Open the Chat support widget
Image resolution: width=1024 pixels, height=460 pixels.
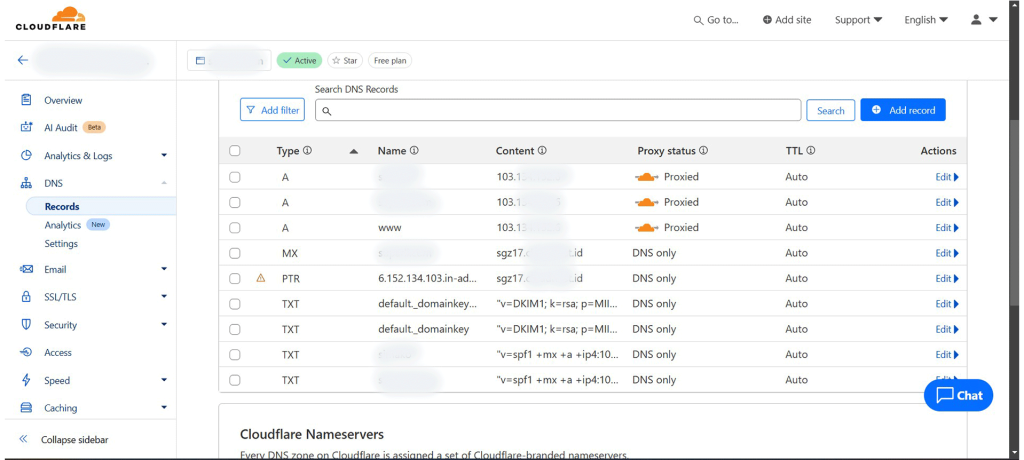click(x=958, y=395)
